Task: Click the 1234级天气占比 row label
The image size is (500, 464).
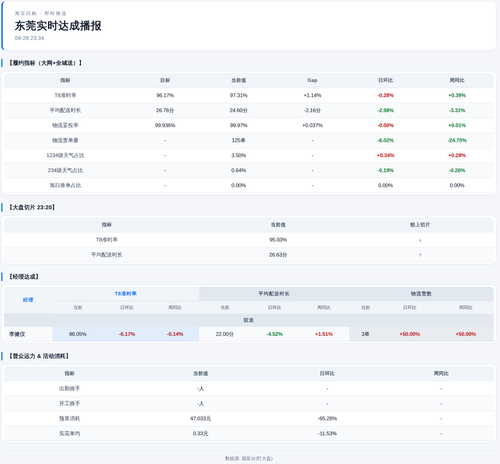Action: click(x=65, y=155)
